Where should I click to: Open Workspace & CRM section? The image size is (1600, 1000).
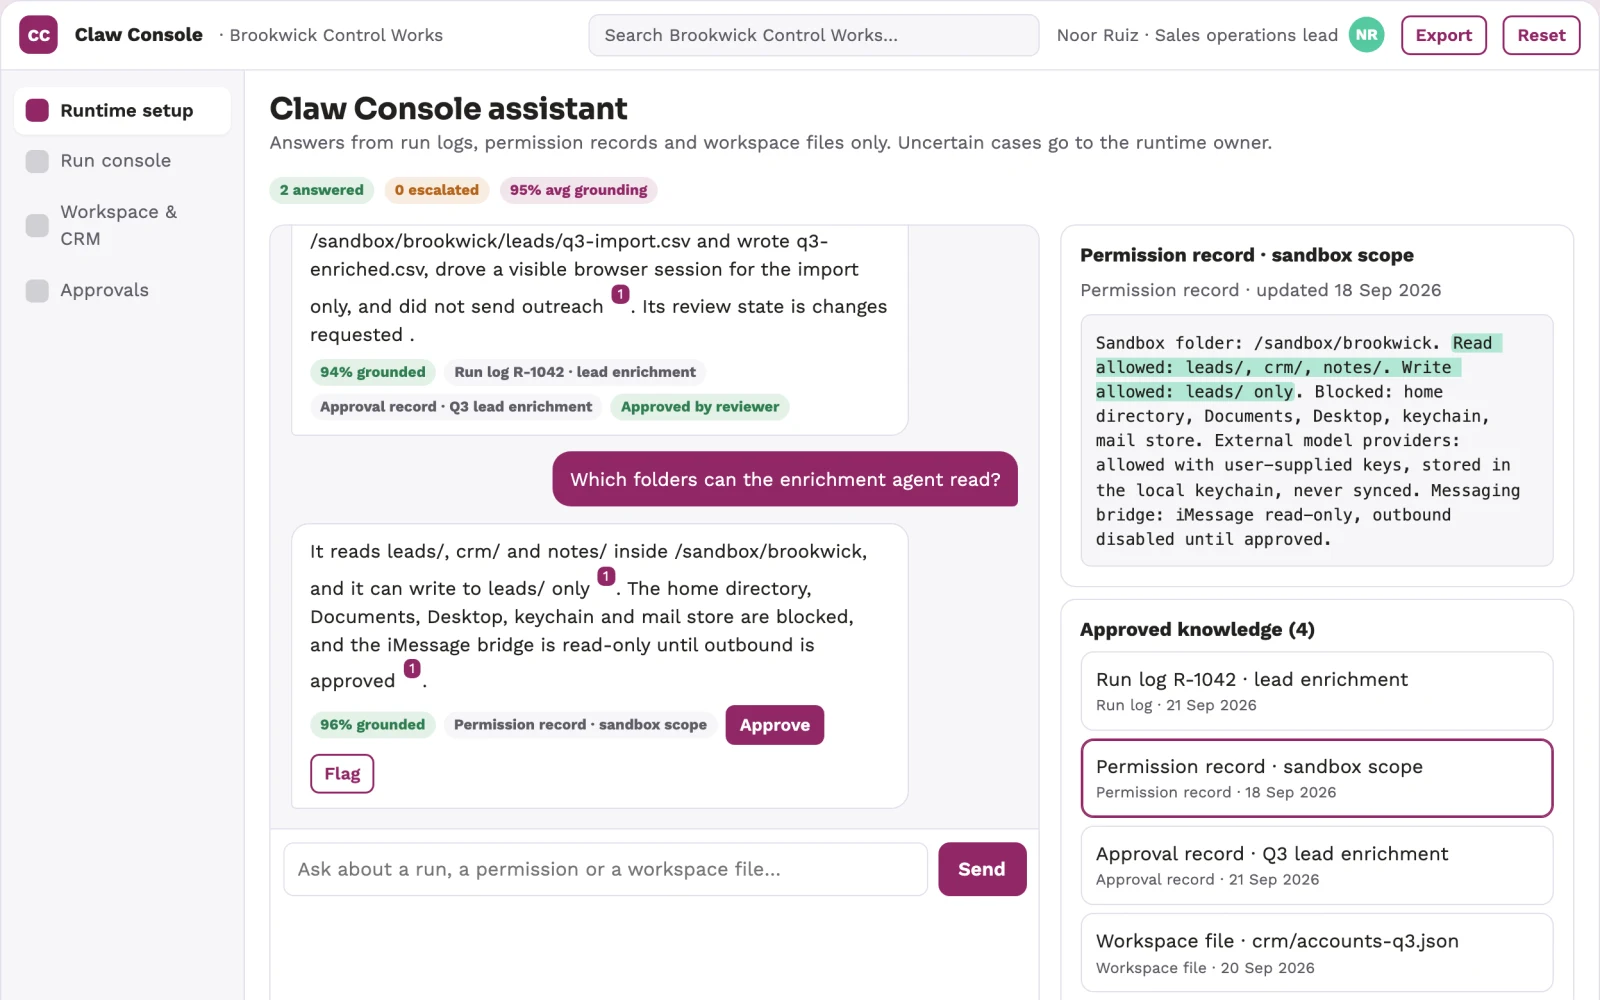coord(122,225)
